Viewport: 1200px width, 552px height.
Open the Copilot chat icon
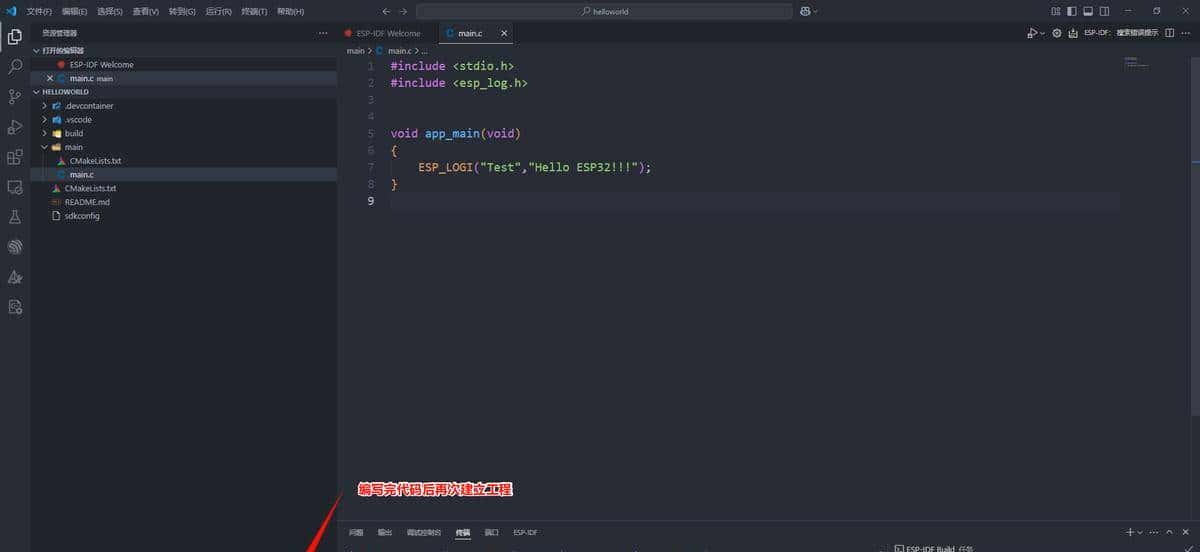(x=804, y=11)
